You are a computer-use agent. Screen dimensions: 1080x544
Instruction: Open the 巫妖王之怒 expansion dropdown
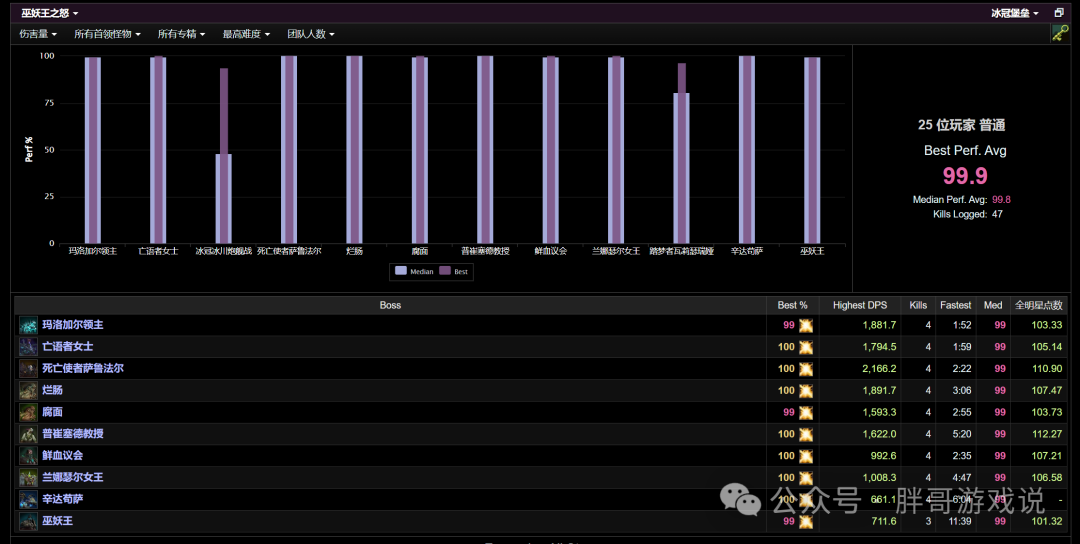coord(50,13)
